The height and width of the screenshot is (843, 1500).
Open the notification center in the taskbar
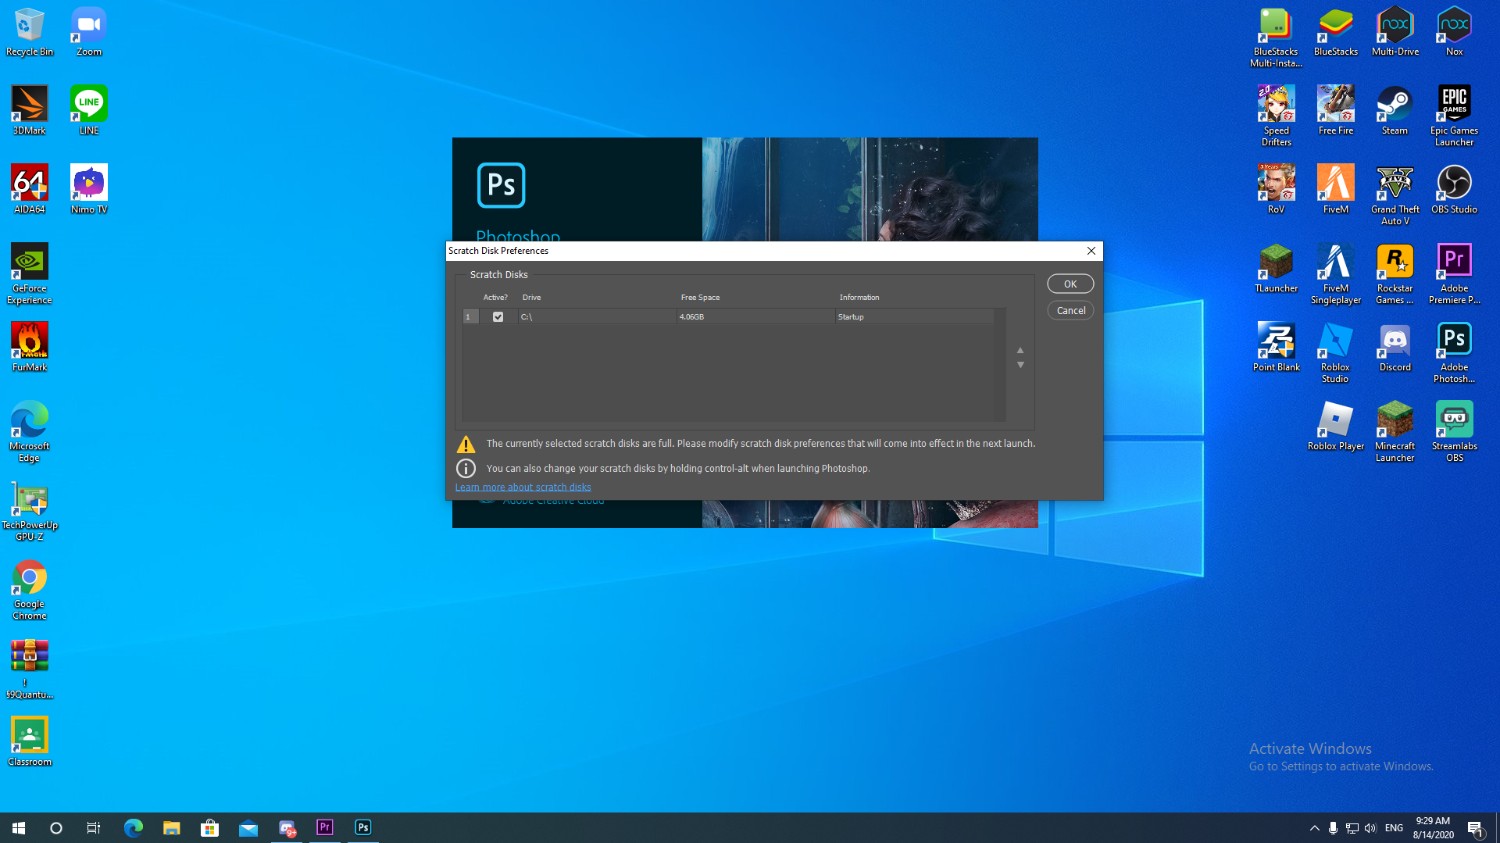pyautogui.click(x=1475, y=828)
